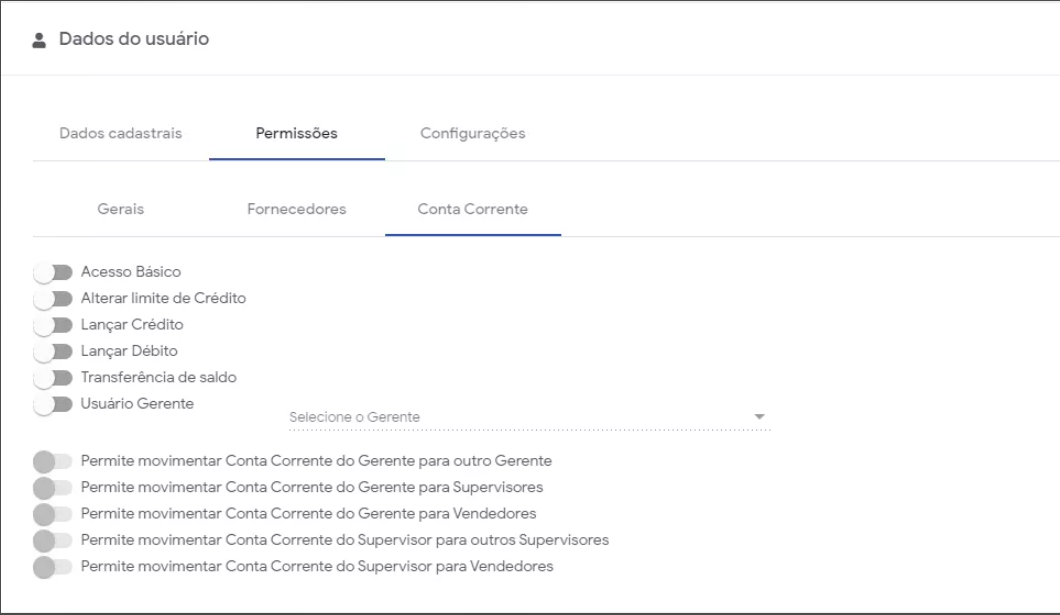Enable Gerente para Supervisores movement toggle

coord(54,488)
